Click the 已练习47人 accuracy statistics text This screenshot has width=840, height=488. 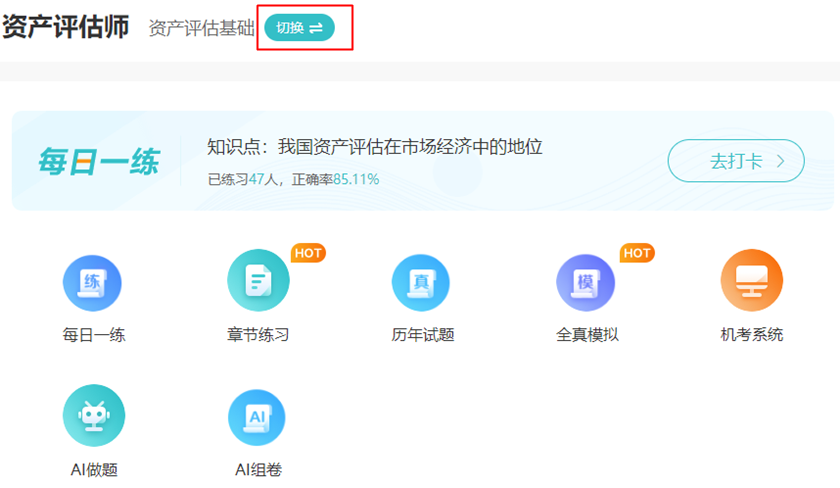tap(293, 179)
